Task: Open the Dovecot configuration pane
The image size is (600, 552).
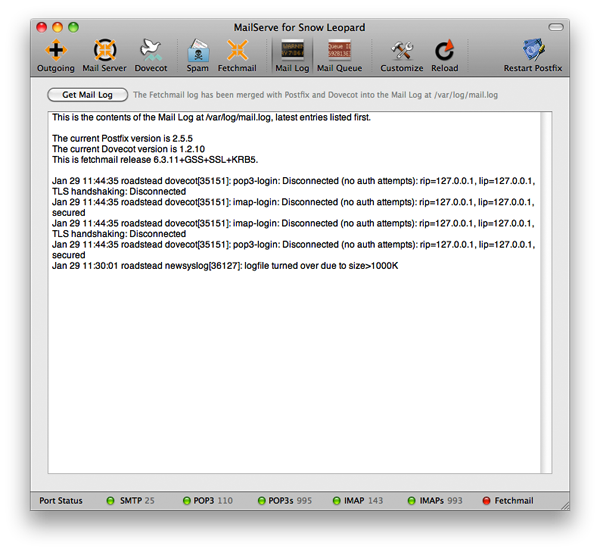Action: pyautogui.click(x=152, y=55)
